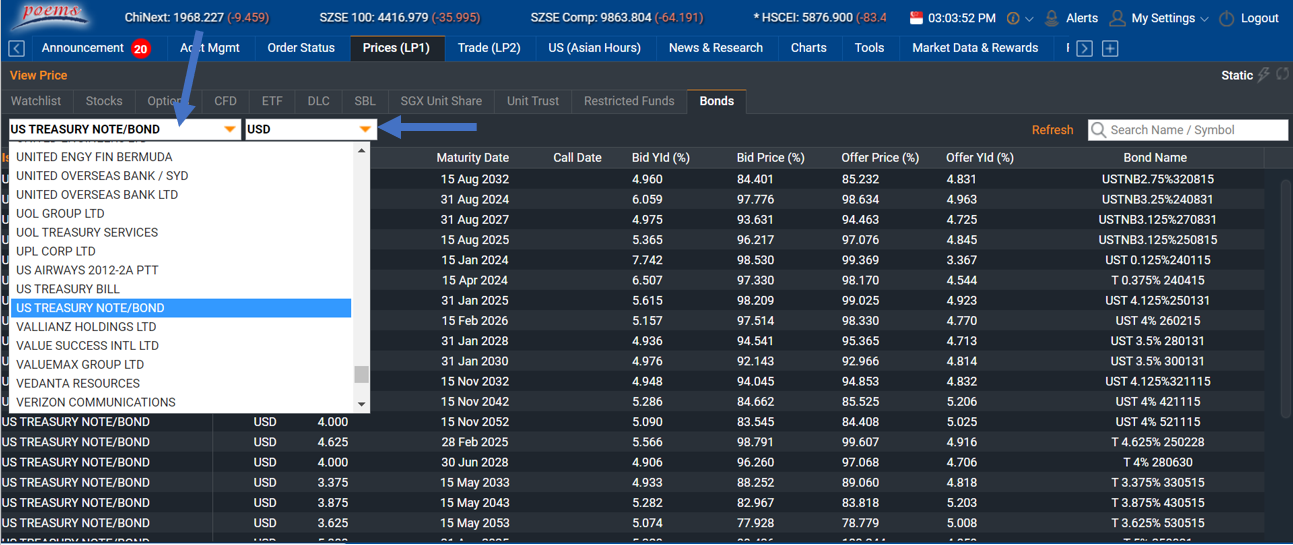The image size is (1293, 545).
Task: Choose VEDANTA RESOURCES option
Action: 181,383
